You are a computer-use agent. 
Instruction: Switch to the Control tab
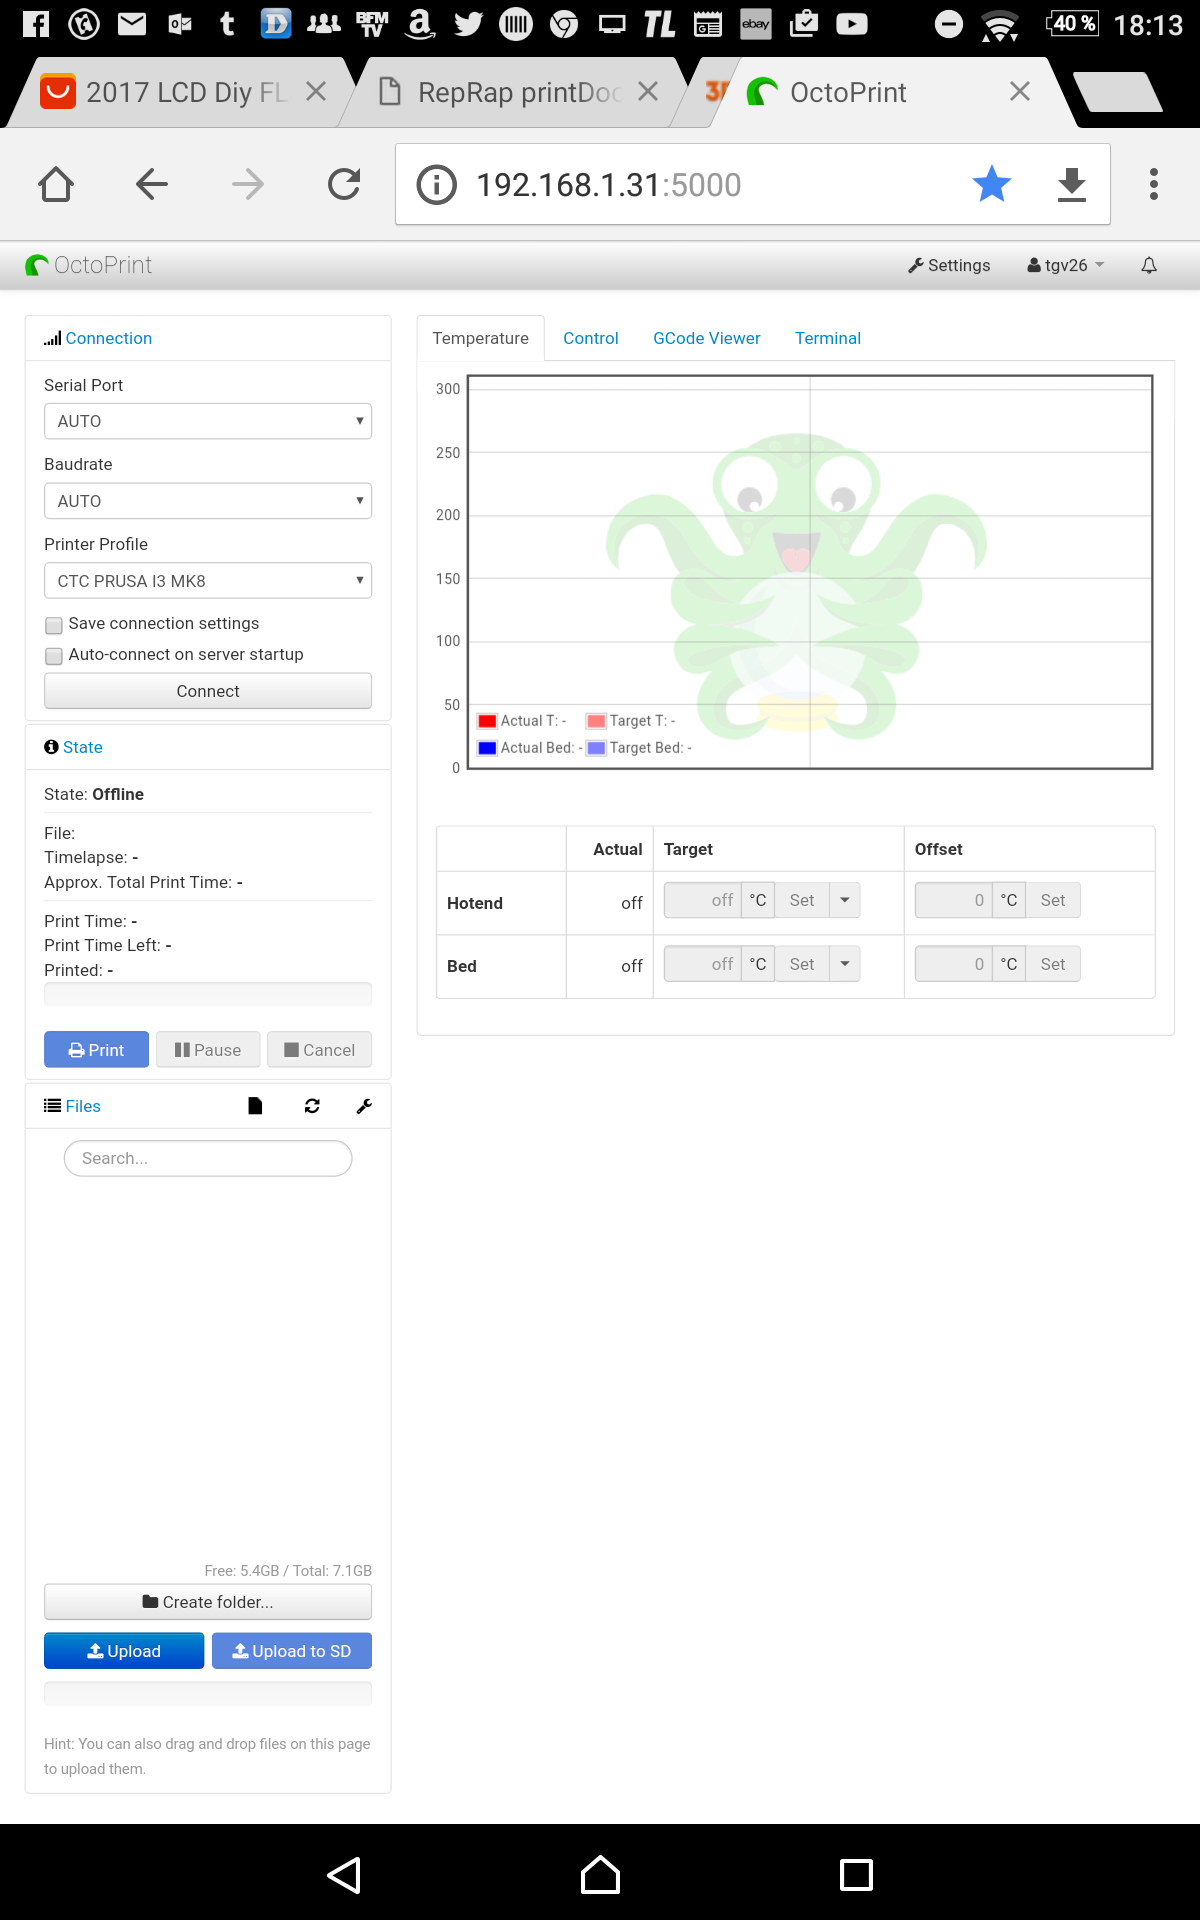(x=591, y=338)
